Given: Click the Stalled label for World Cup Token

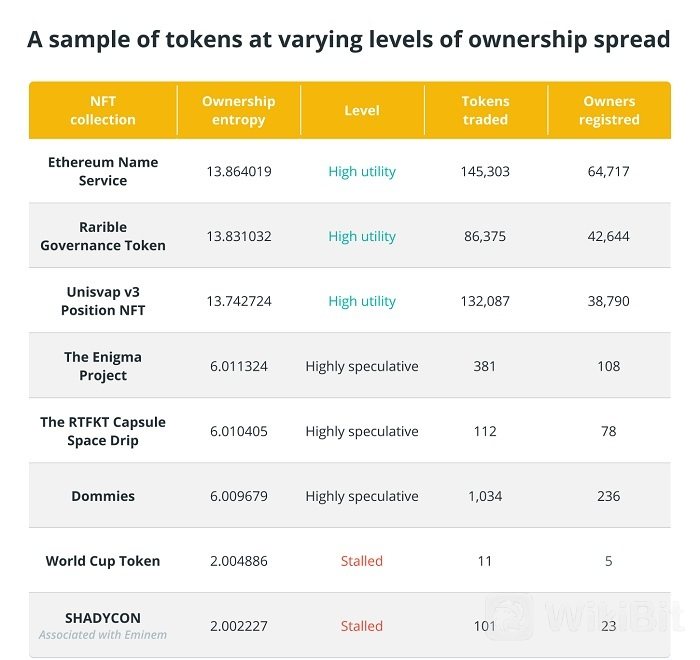Looking at the screenshot, I should [x=362, y=561].
